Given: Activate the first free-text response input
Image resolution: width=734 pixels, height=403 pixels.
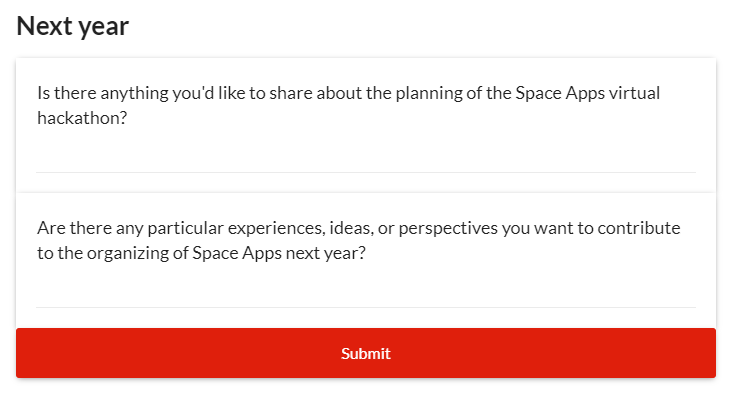Looking at the screenshot, I should (366, 158).
